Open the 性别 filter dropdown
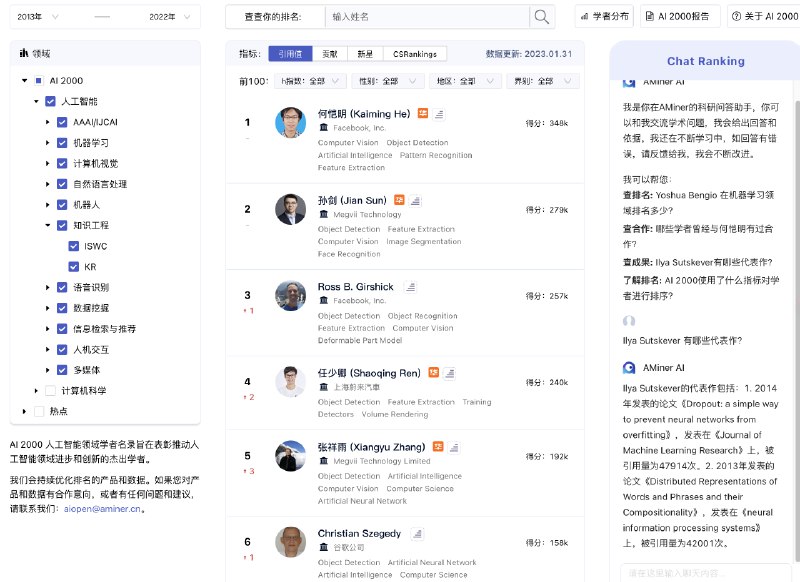 (x=388, y=81)
